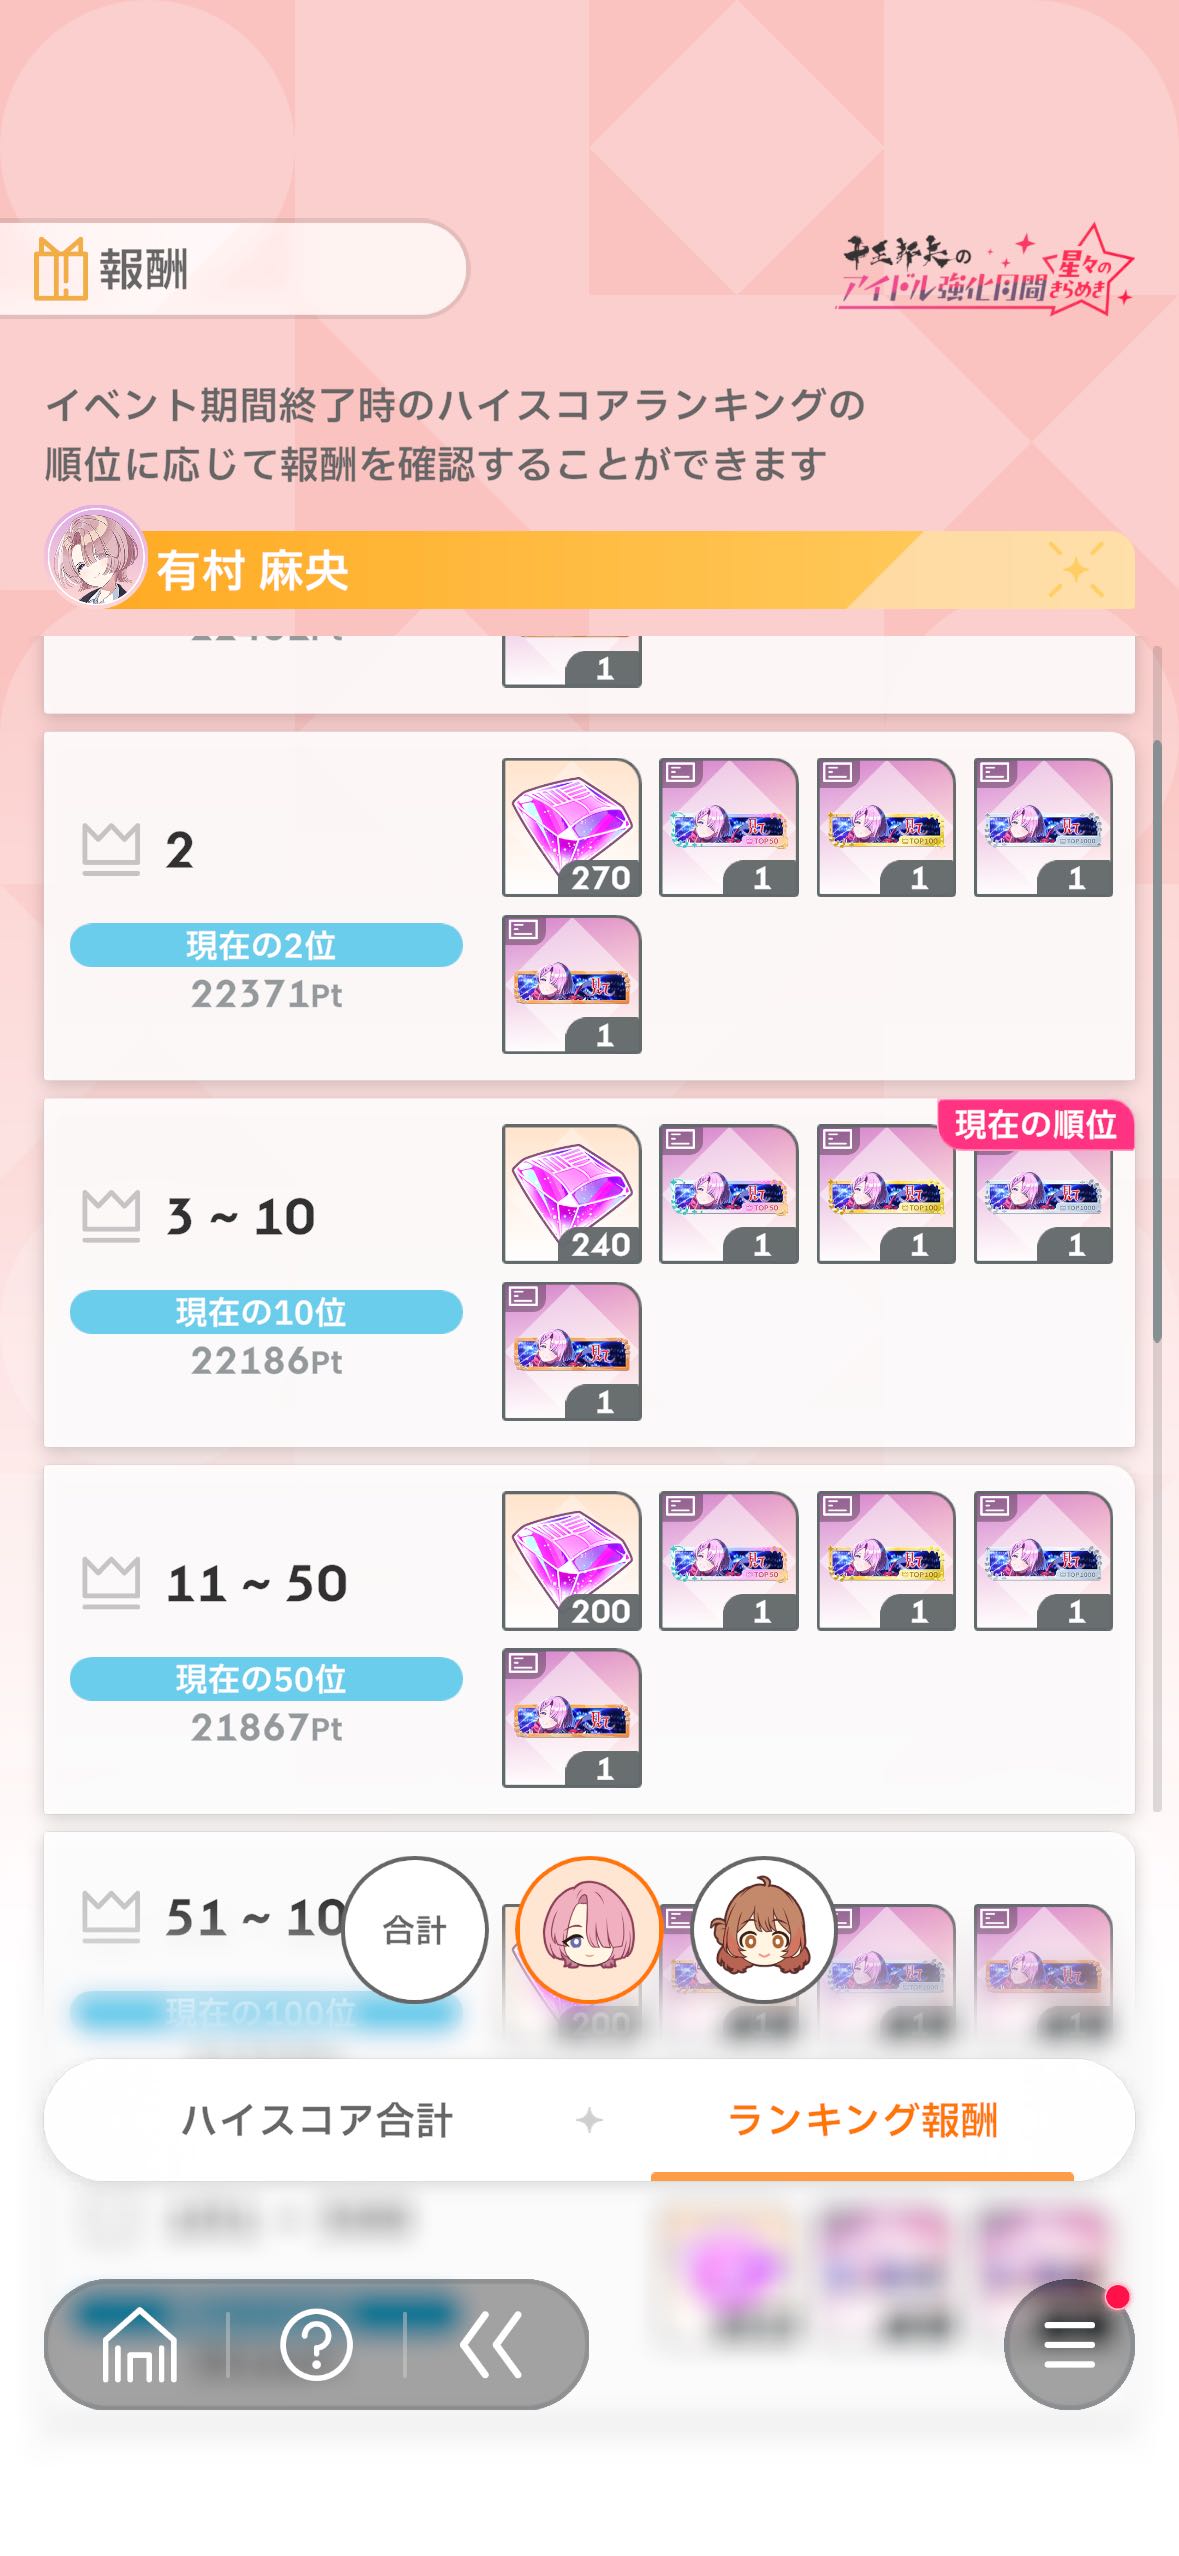Click the reward list vertical scrollbar

pos(1157,1040)
